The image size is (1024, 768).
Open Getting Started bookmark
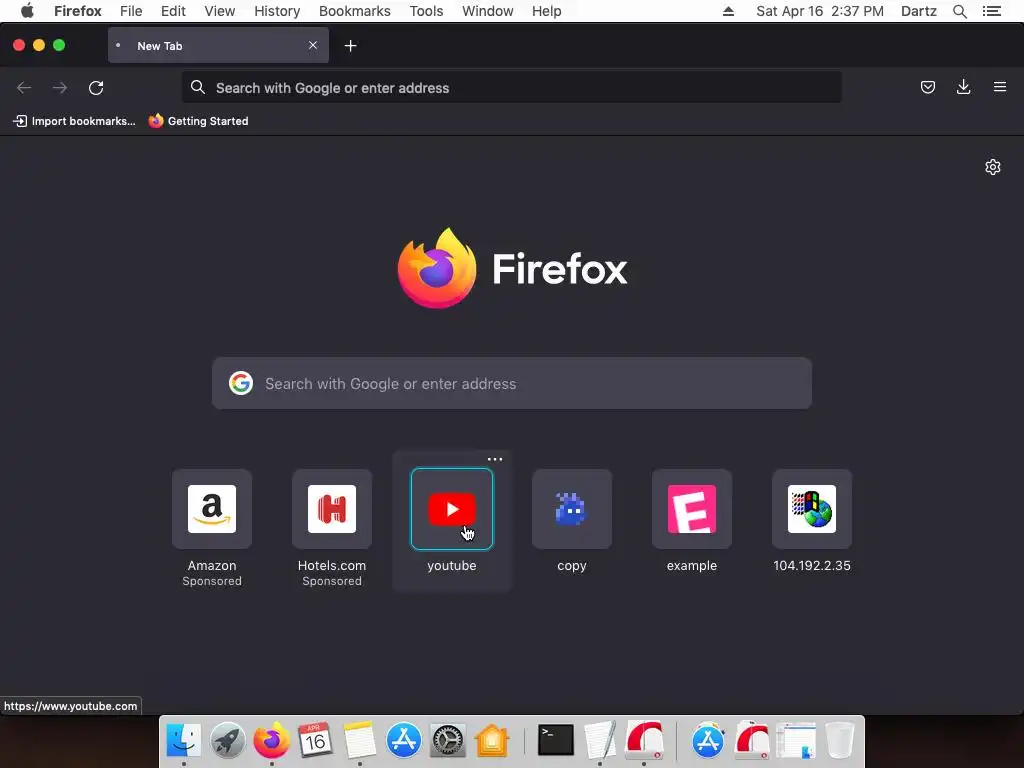click(199, 121)
